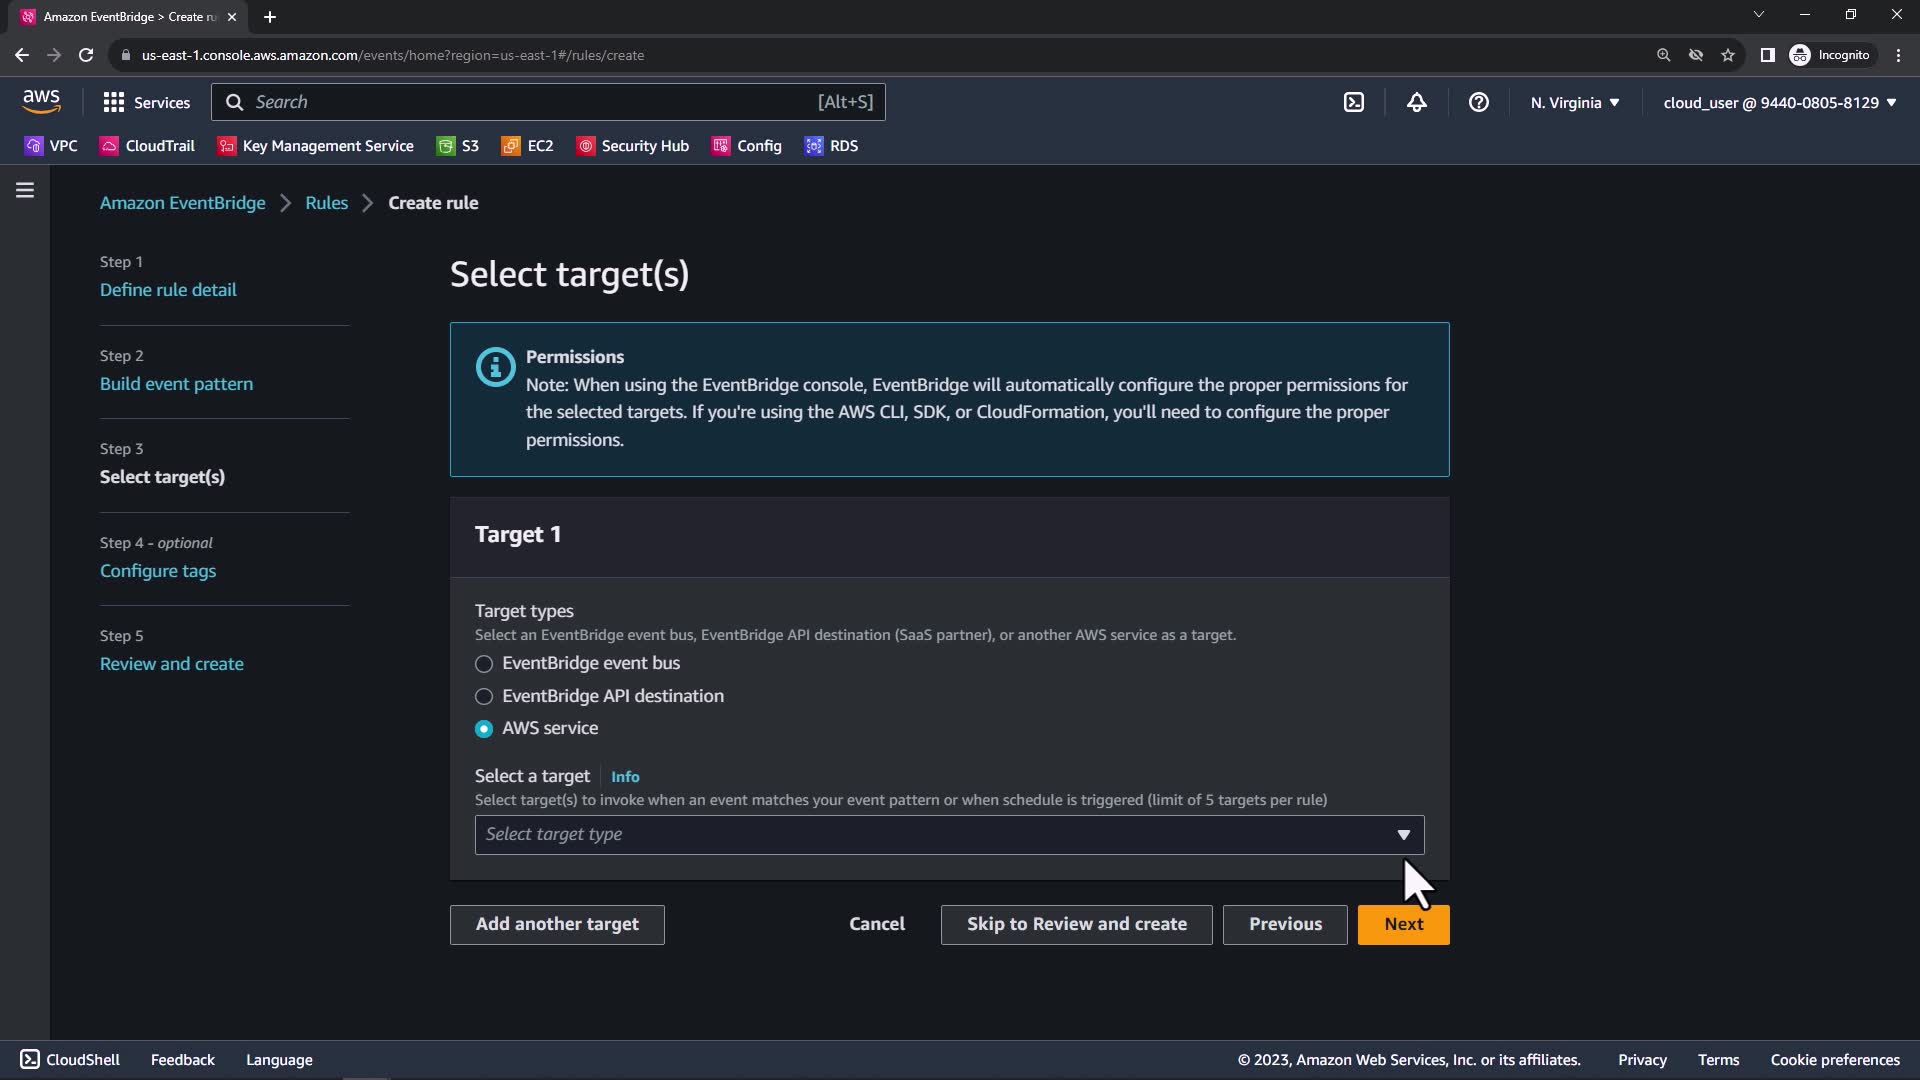Expand the cloud_user account menu

click(x=1779, y=102)
